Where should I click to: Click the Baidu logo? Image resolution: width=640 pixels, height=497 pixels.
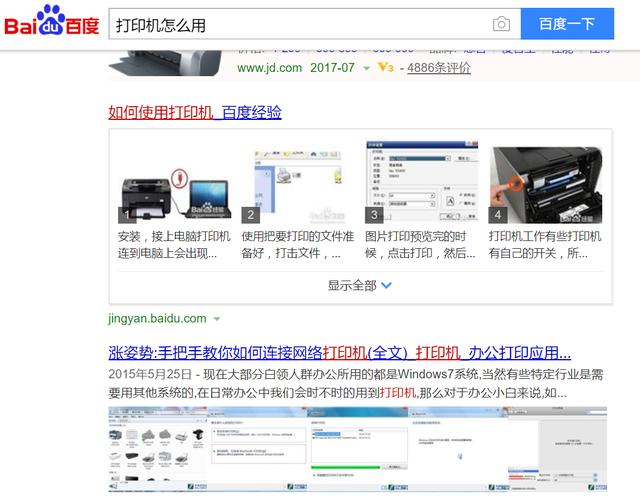coord(52,20)
